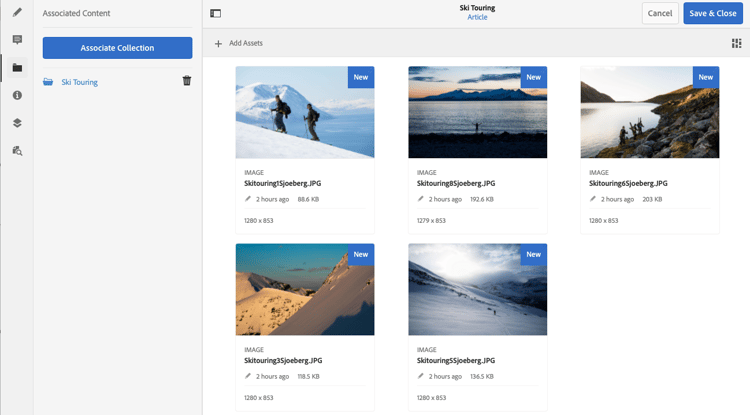This screenshot has width=750, height=415.
Task: Click the plus icon beside Add Assets
Action: pos(218,44)
